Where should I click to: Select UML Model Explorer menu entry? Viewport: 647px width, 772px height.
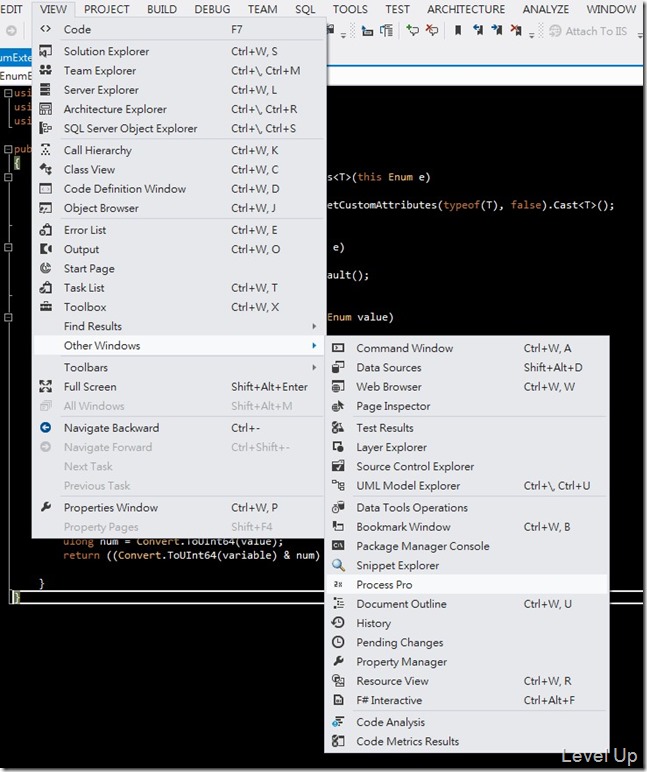click(467, 485)
